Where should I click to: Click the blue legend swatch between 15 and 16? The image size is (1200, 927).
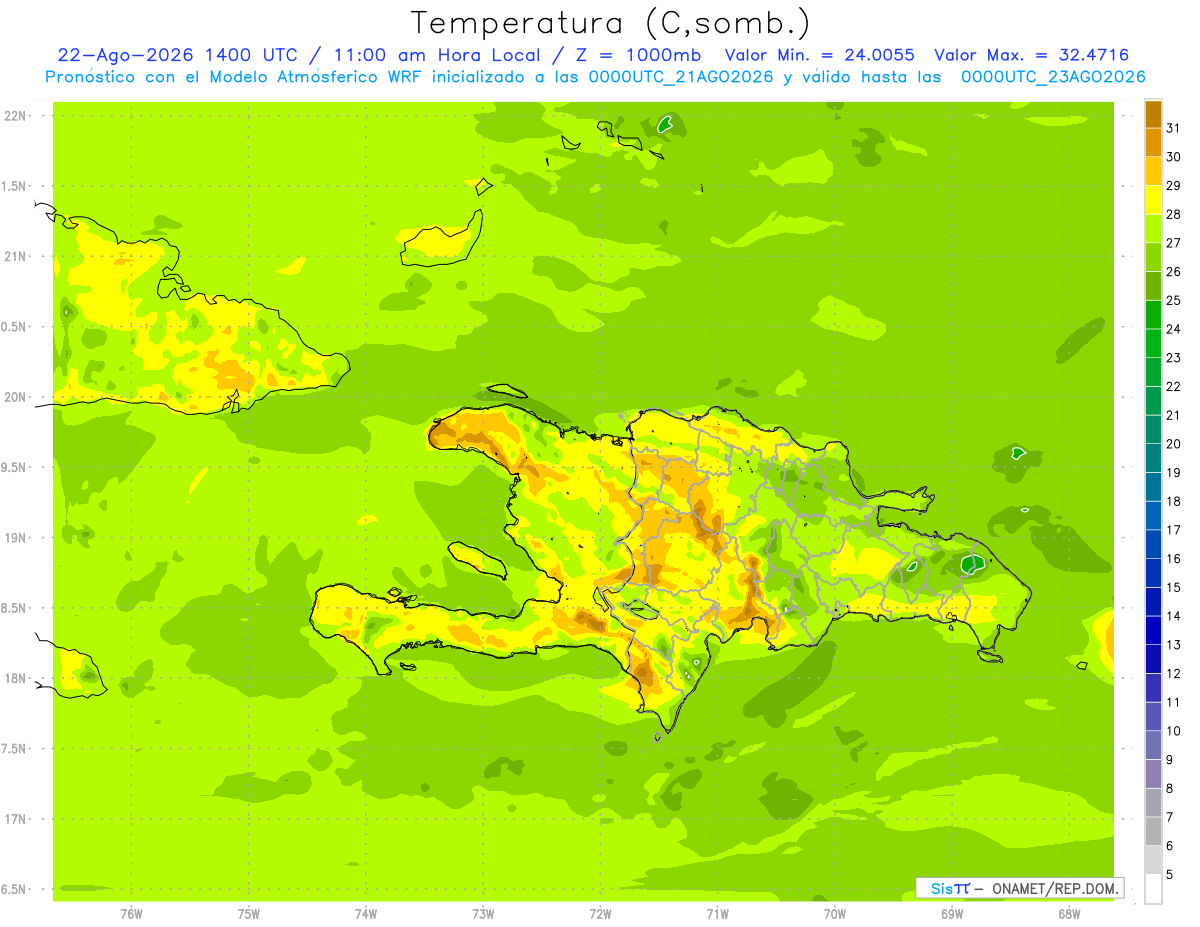(x=1153, y=573)
